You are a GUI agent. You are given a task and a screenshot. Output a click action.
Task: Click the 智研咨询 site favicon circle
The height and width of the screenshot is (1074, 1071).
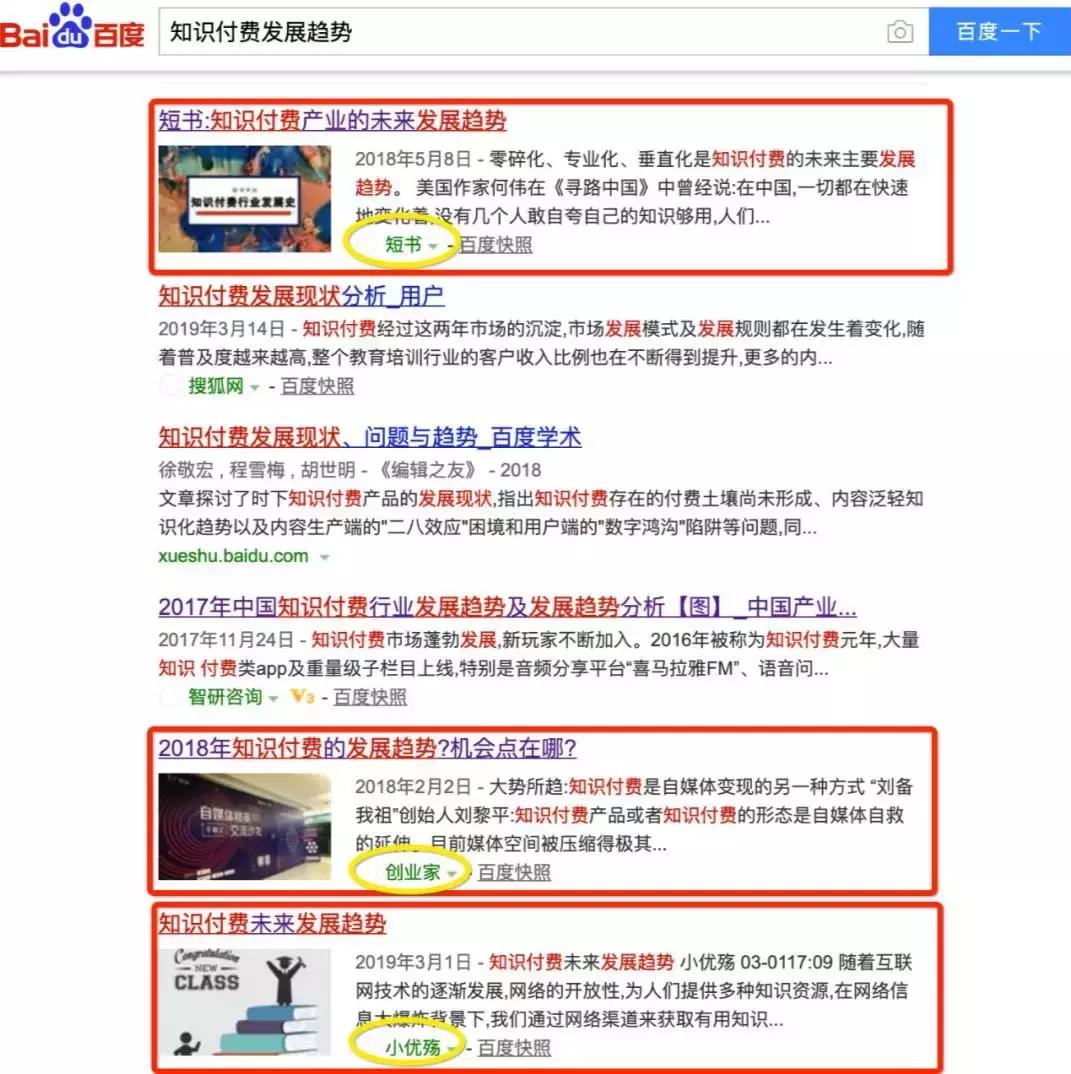tap(167, 697)
